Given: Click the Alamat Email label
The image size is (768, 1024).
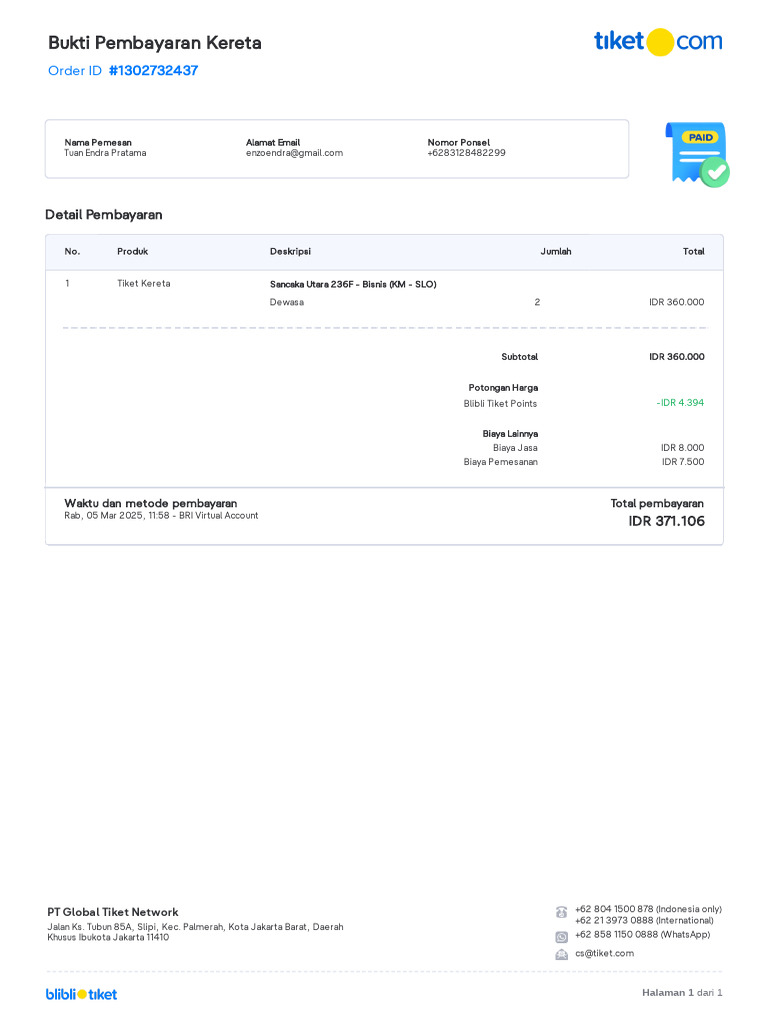Looking at the screenshot, I should click(273, 142).
